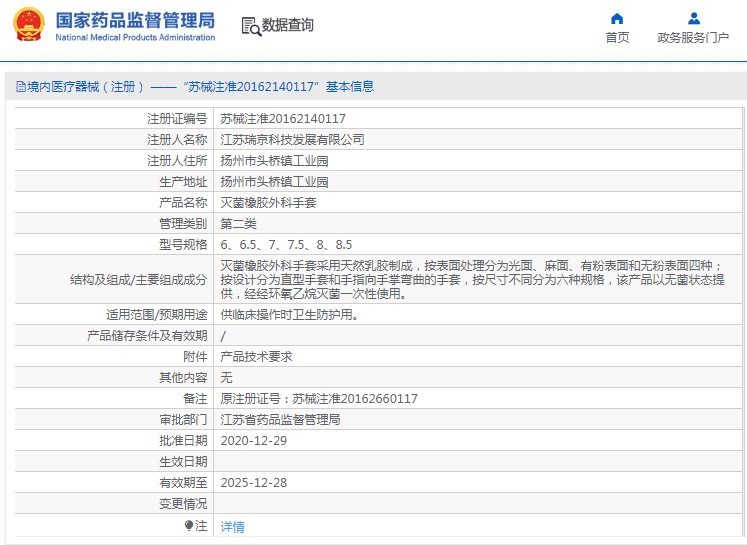Select 江苏省药品监督管理局 cell
This screenshot has height=545, width=747.
(x=280, y=420)
